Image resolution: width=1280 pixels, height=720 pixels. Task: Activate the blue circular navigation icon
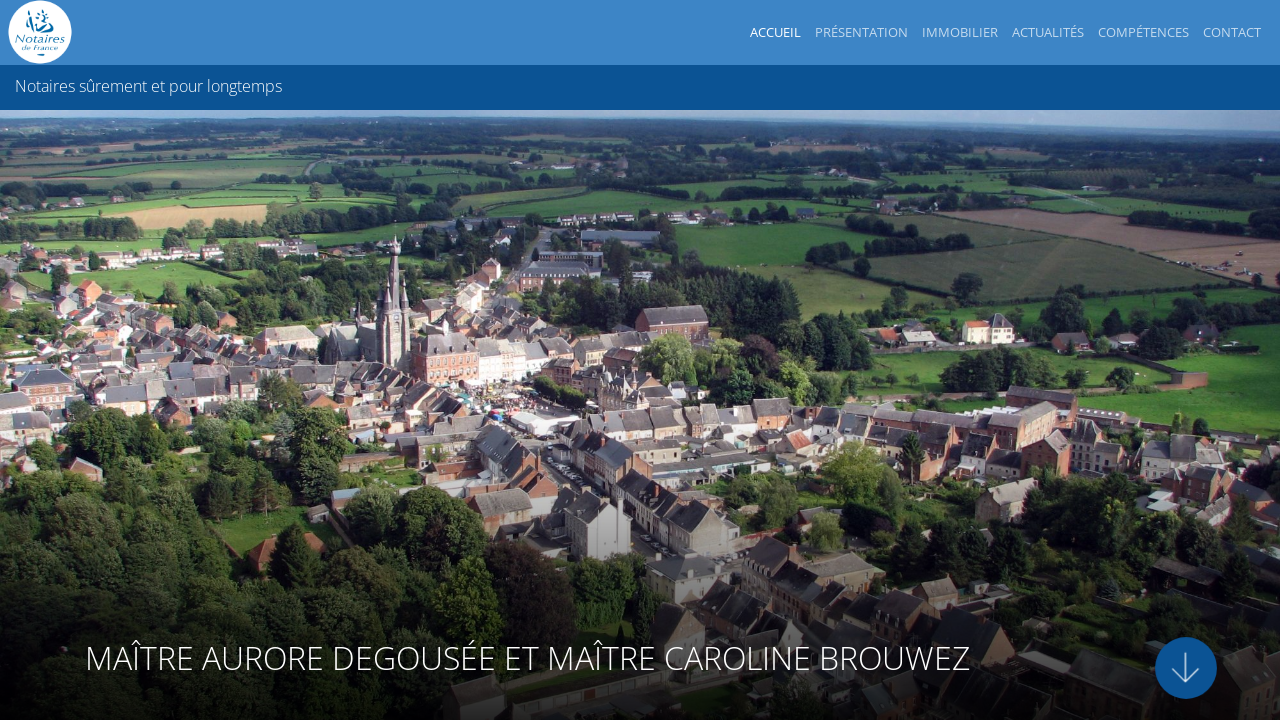point(1186,667)
